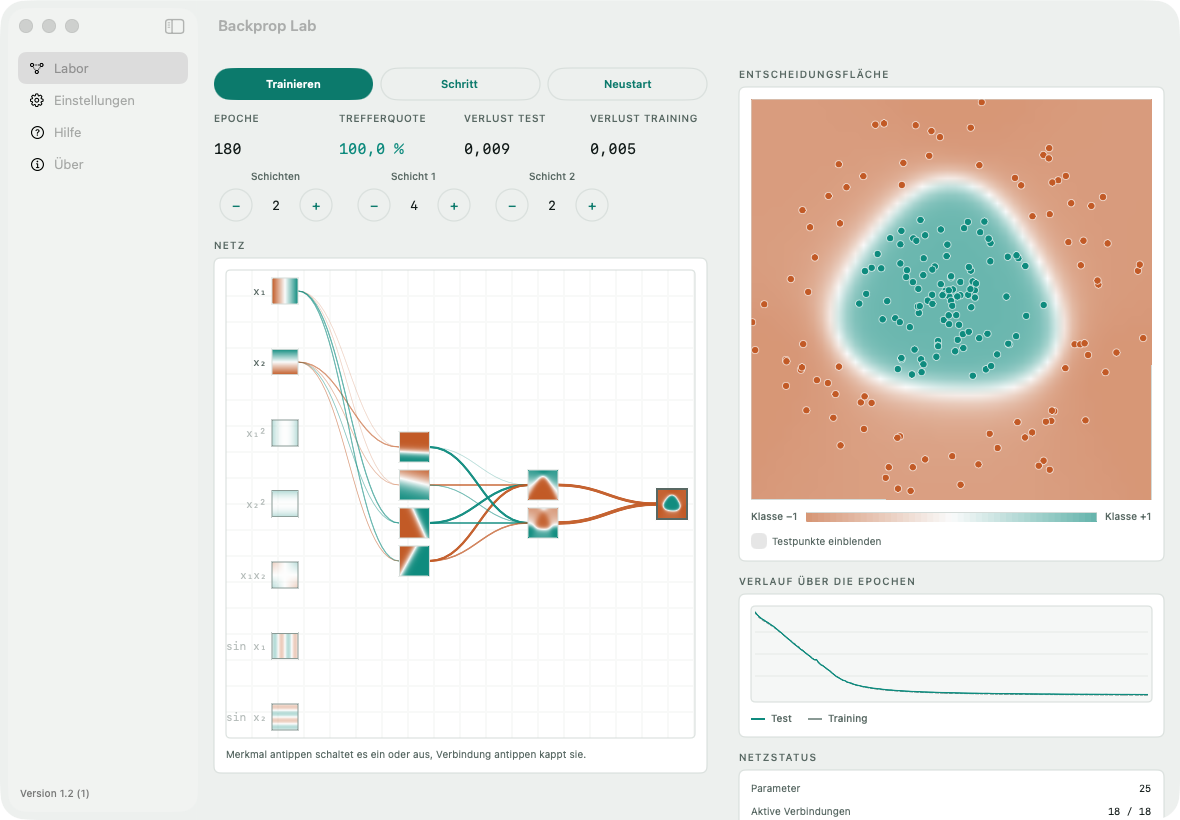Increase Schicht 1 neurons with plus
The width and height of the screenshot is (1180, 820).
(454, 205)
